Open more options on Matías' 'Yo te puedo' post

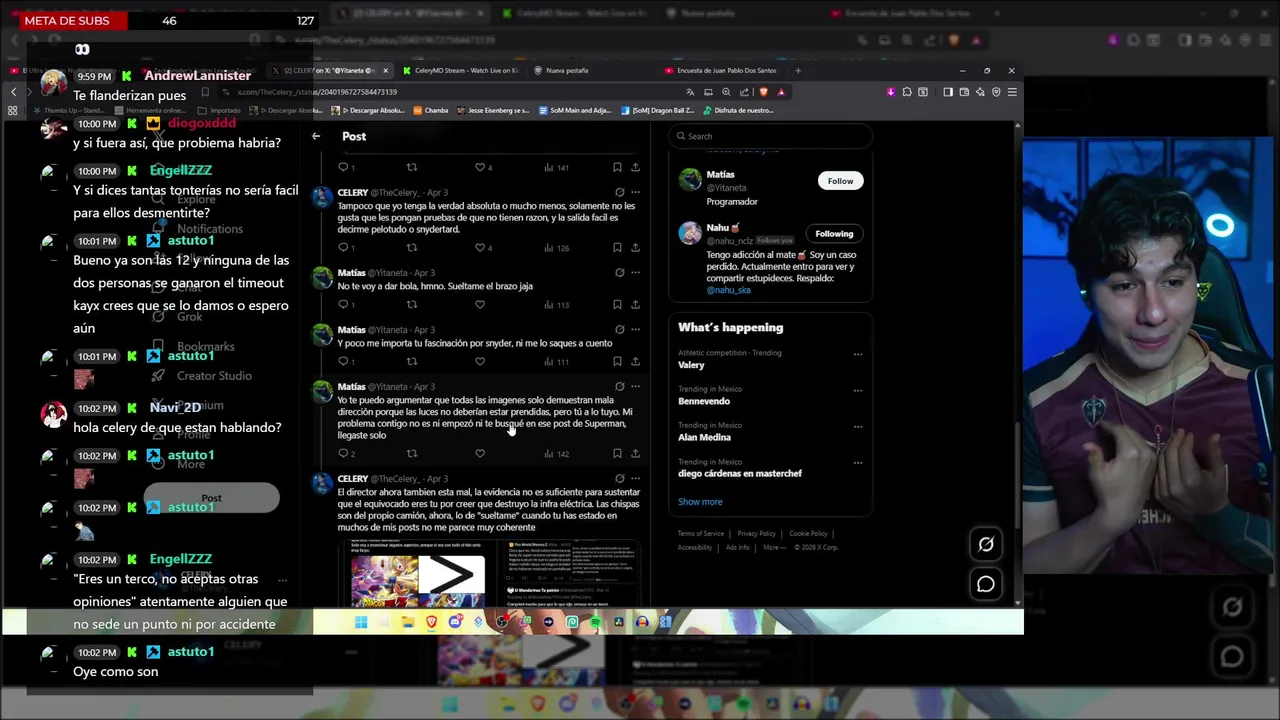pos(635,386)
